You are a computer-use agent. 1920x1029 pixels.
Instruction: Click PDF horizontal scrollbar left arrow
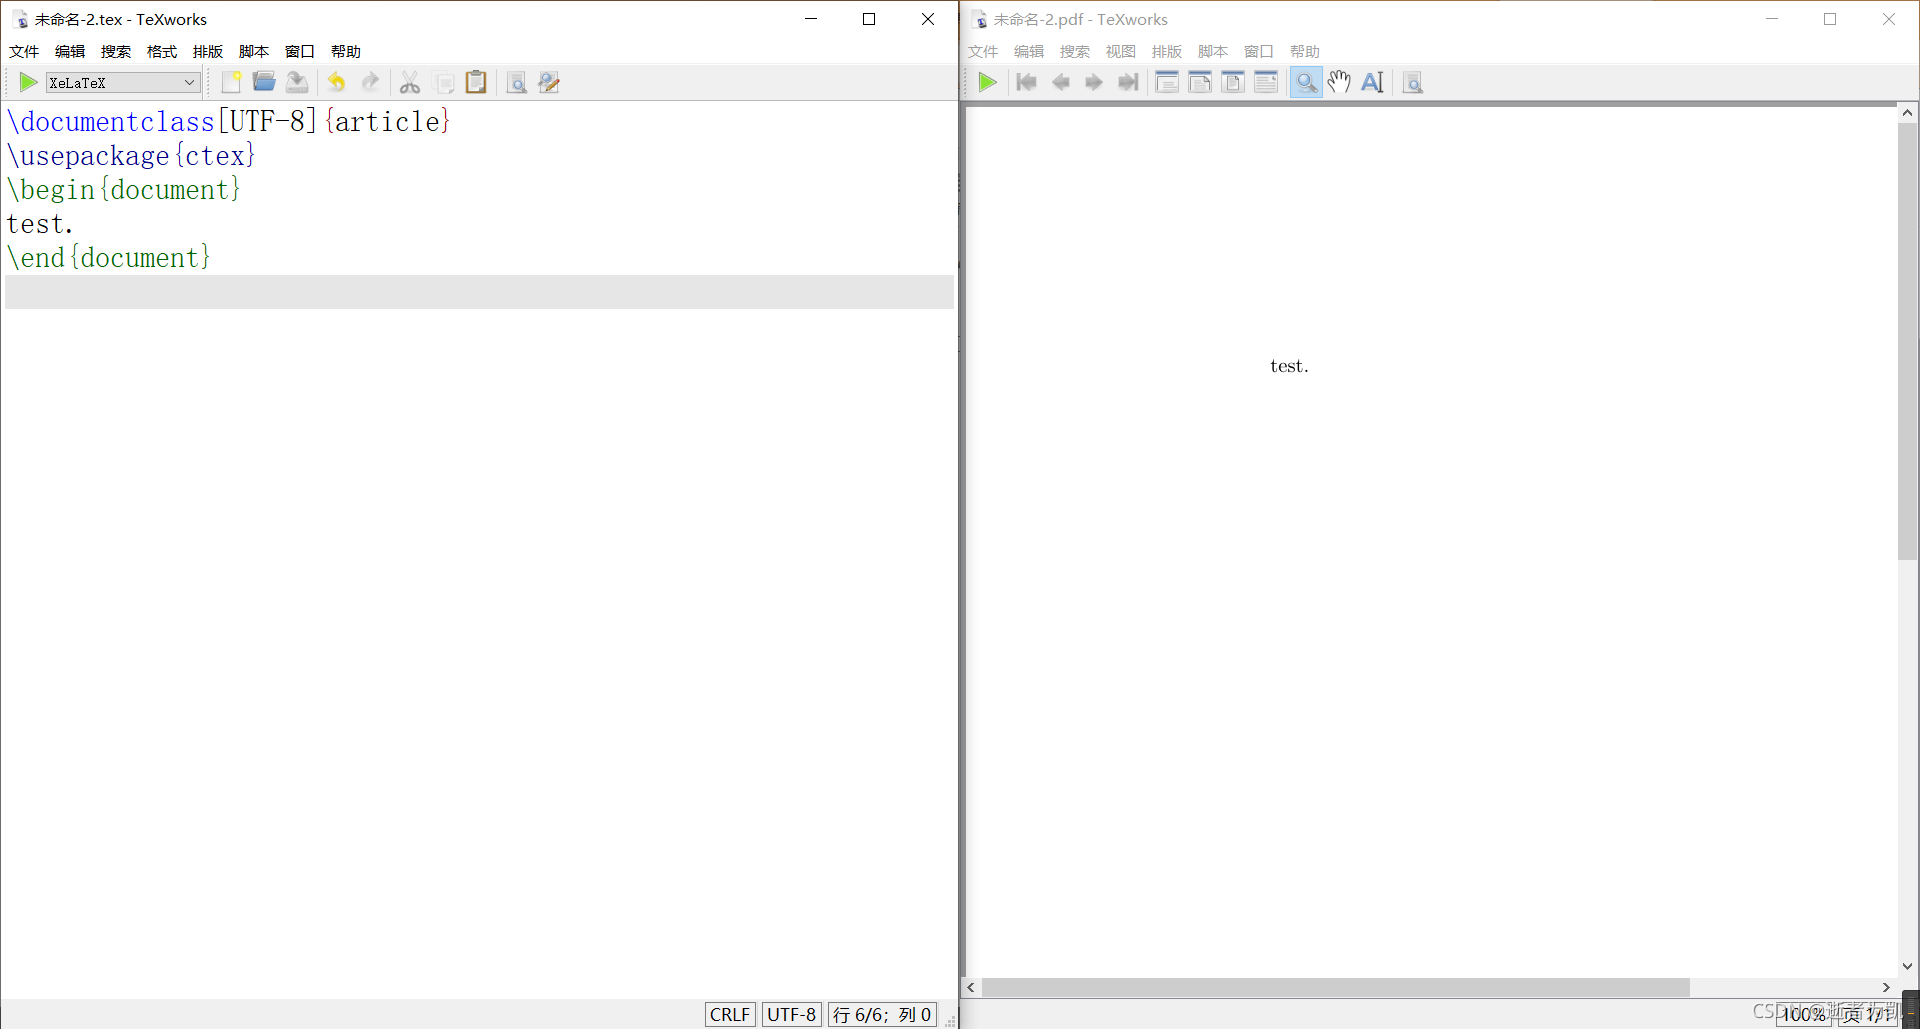point(971,987)
